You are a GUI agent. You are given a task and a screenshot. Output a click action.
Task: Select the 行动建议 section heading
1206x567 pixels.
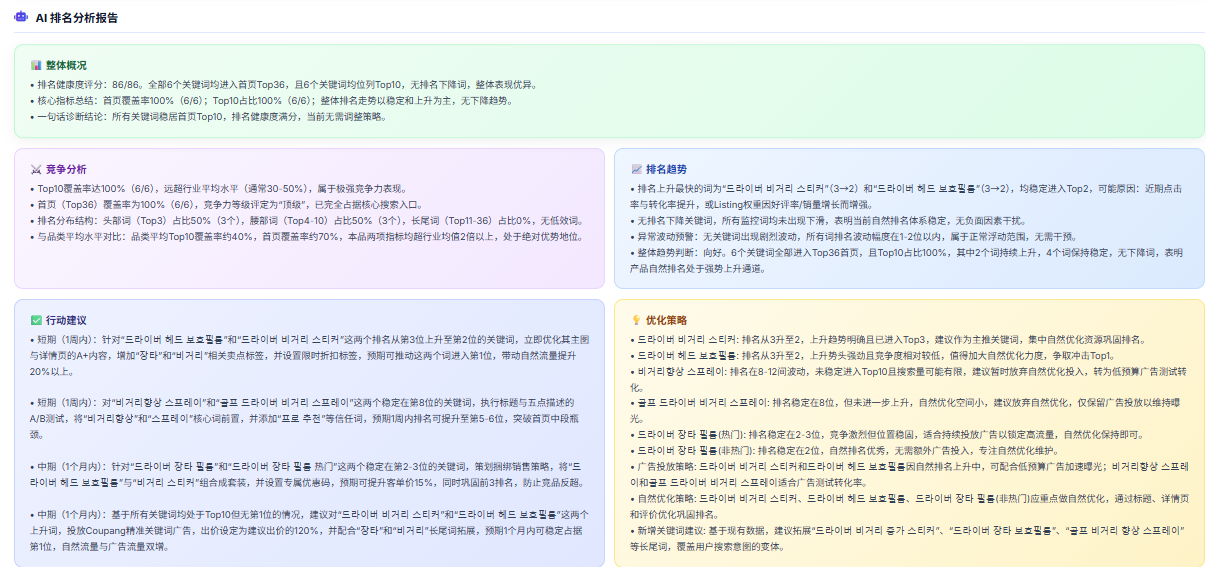point(66,320)
